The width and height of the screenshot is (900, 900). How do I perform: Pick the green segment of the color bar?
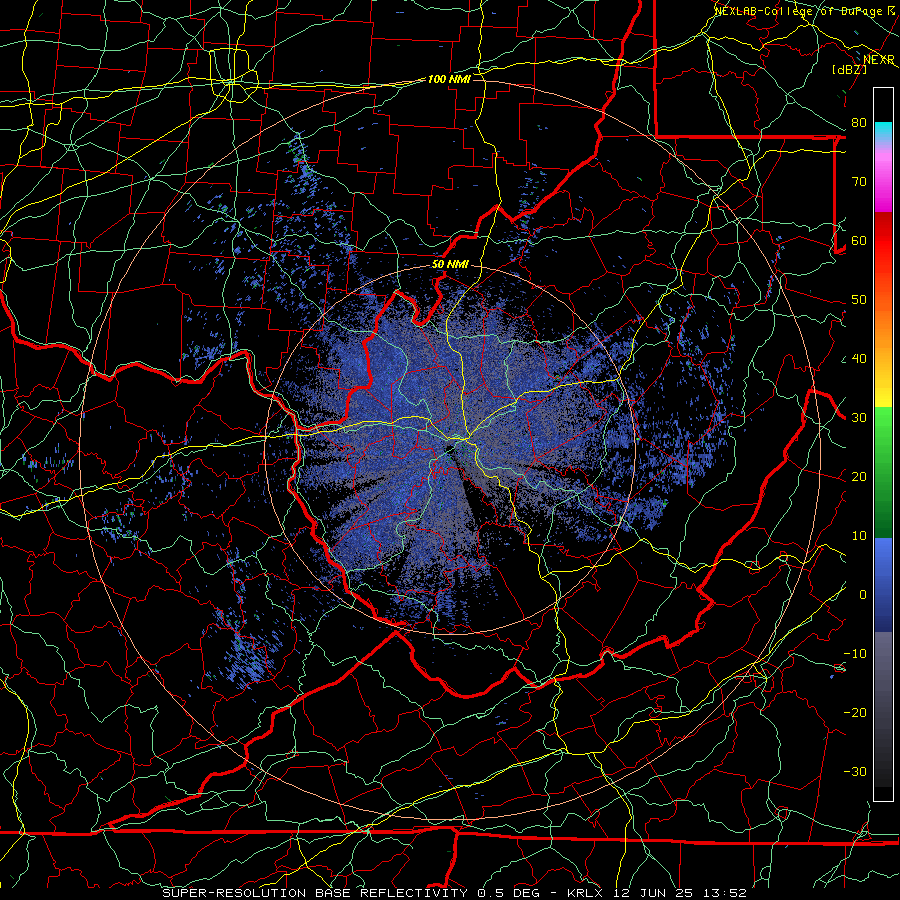(x=883, y=472)
